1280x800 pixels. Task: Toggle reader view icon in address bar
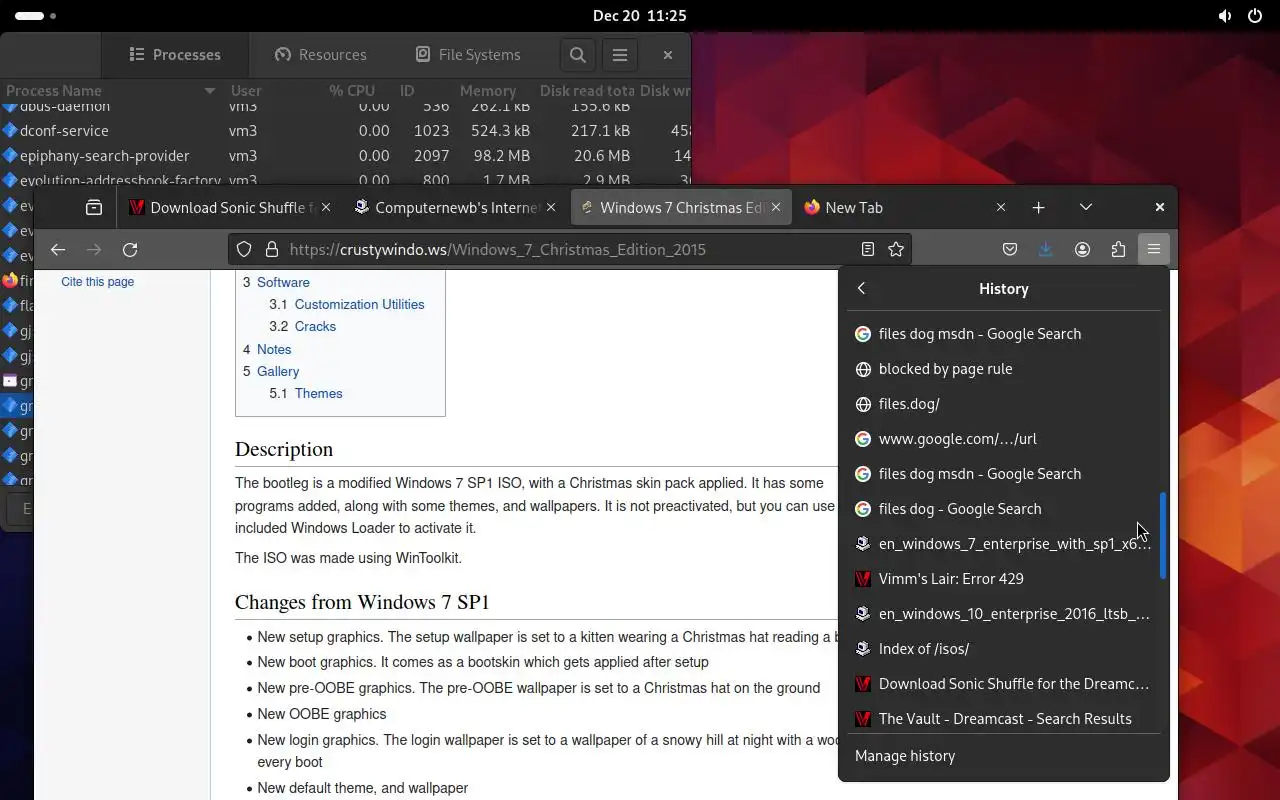click(x=868, y=249)
